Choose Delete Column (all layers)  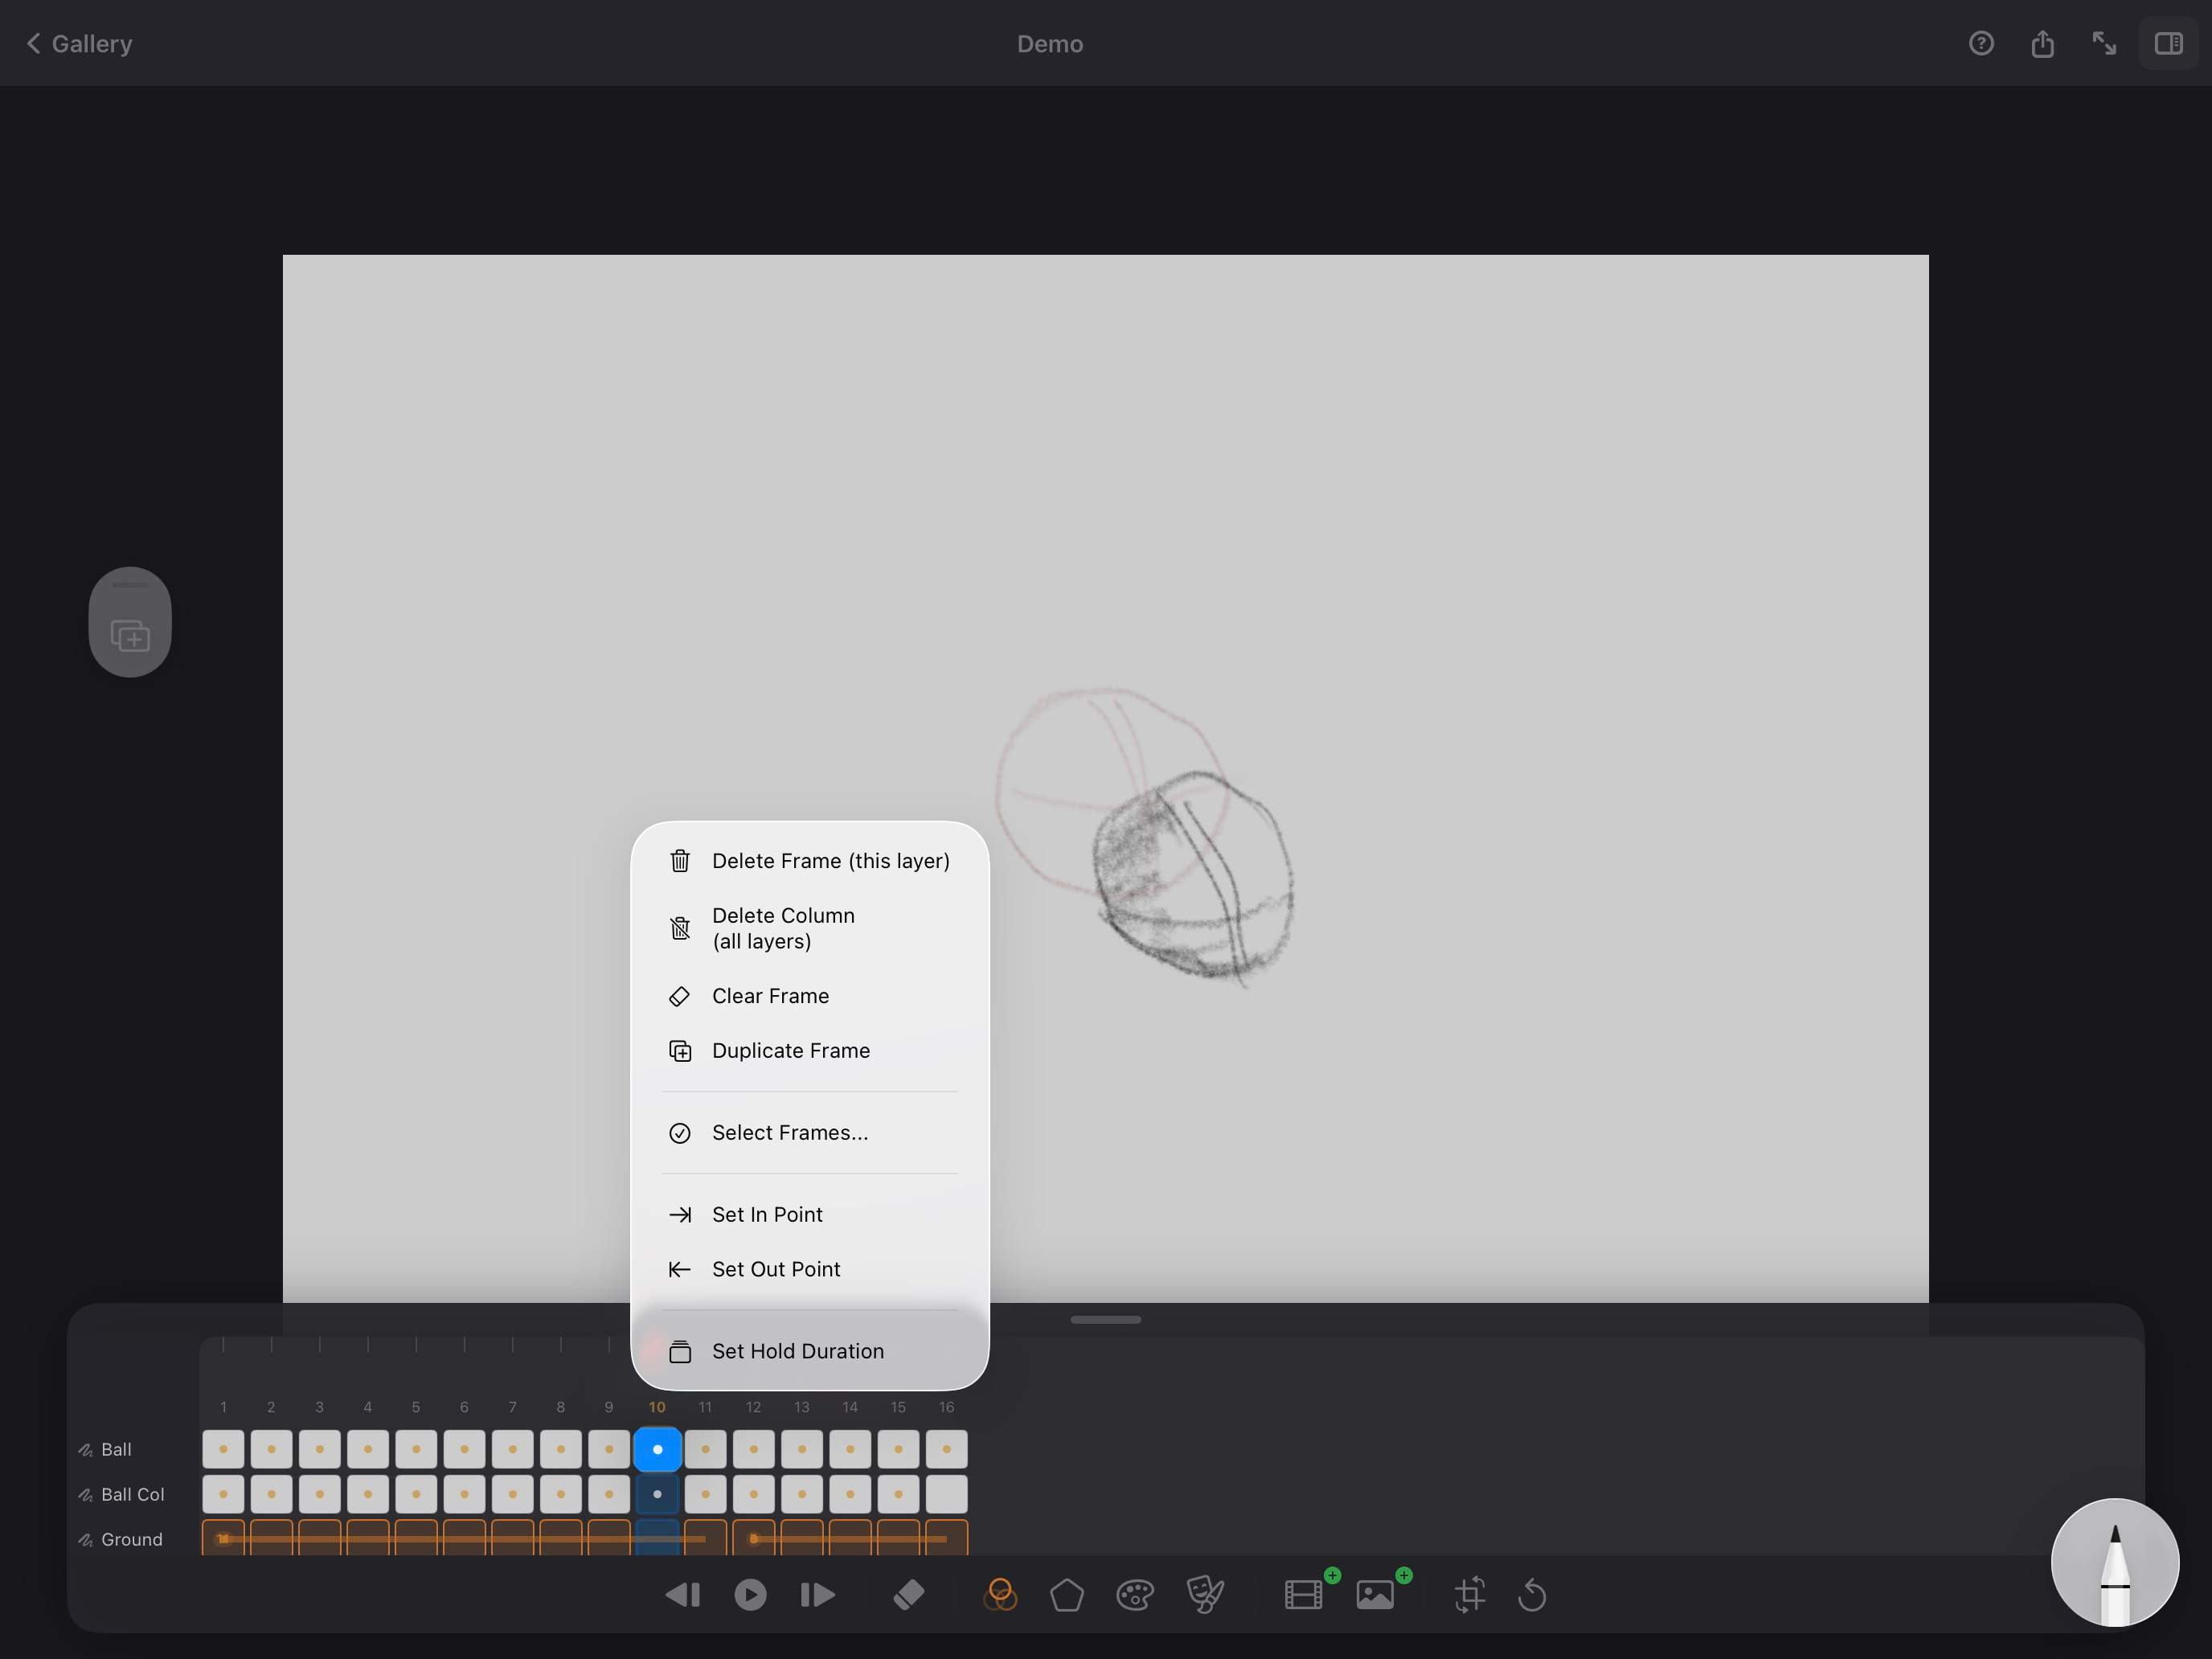810,928
